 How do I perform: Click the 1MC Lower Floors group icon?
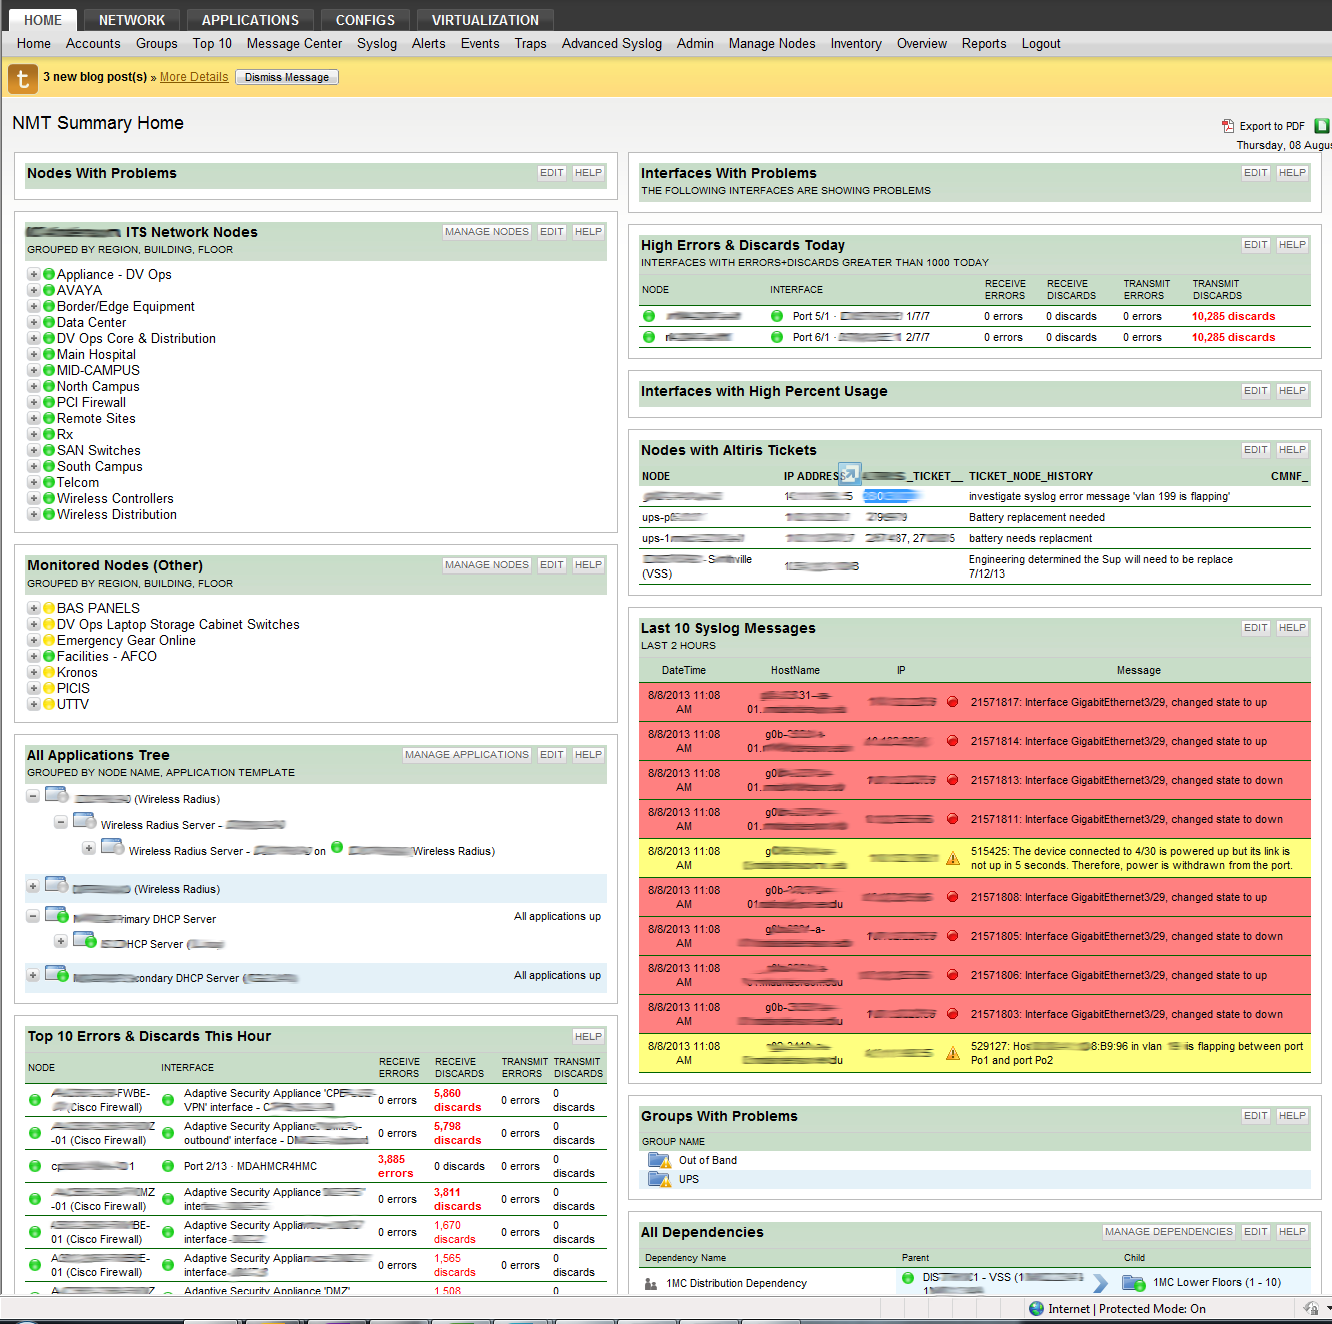(1134, 1283)
